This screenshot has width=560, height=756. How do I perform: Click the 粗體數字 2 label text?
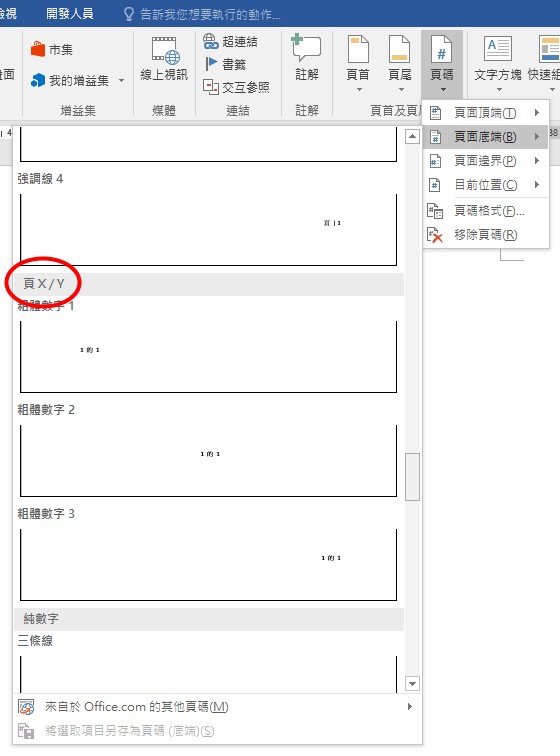tap(46, 410)
